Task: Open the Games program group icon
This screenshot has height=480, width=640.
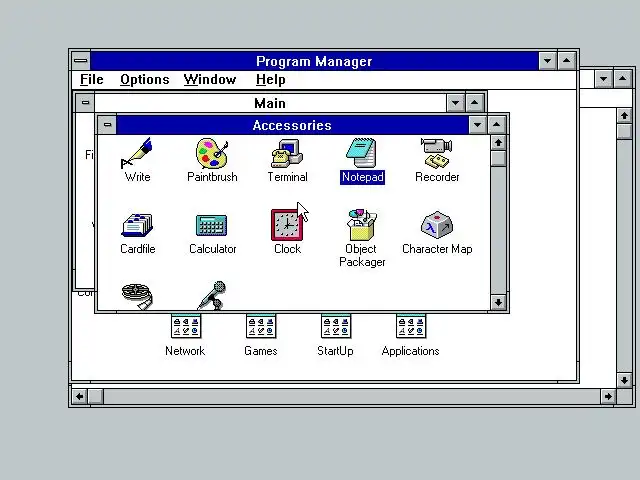Action: 261,326
